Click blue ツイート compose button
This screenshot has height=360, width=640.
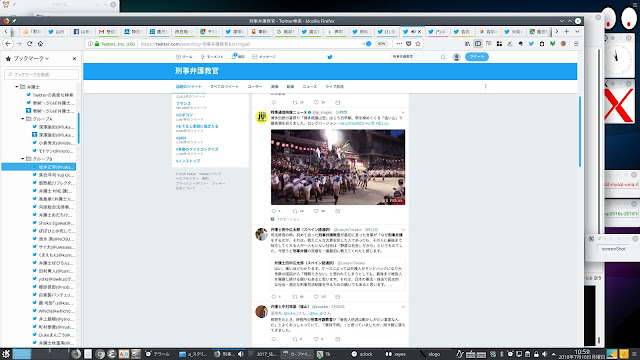[x=477, y=57]
